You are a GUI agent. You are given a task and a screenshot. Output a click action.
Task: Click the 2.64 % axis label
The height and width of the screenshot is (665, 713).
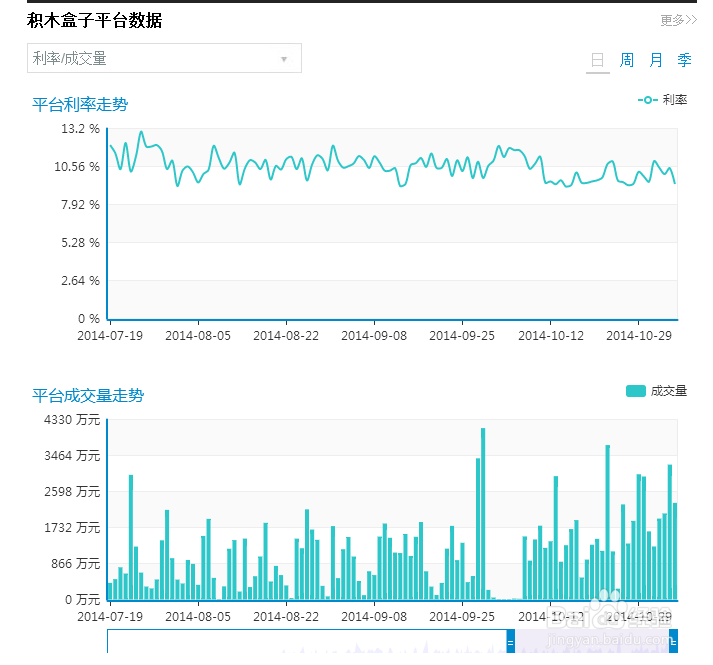[80, 281]
